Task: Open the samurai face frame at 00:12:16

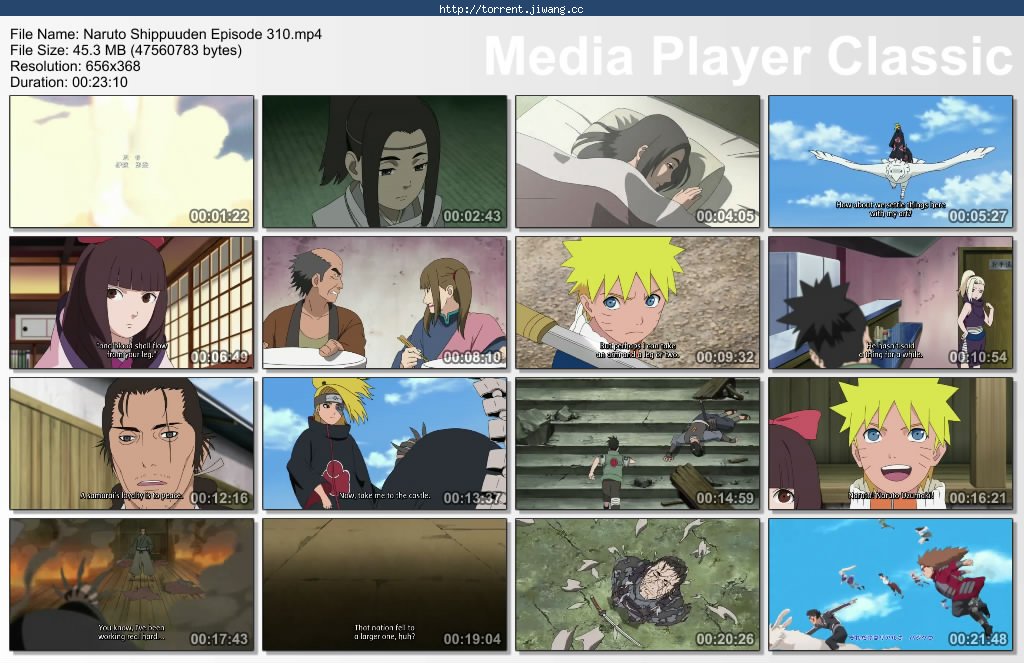Action: click(132, 444)
